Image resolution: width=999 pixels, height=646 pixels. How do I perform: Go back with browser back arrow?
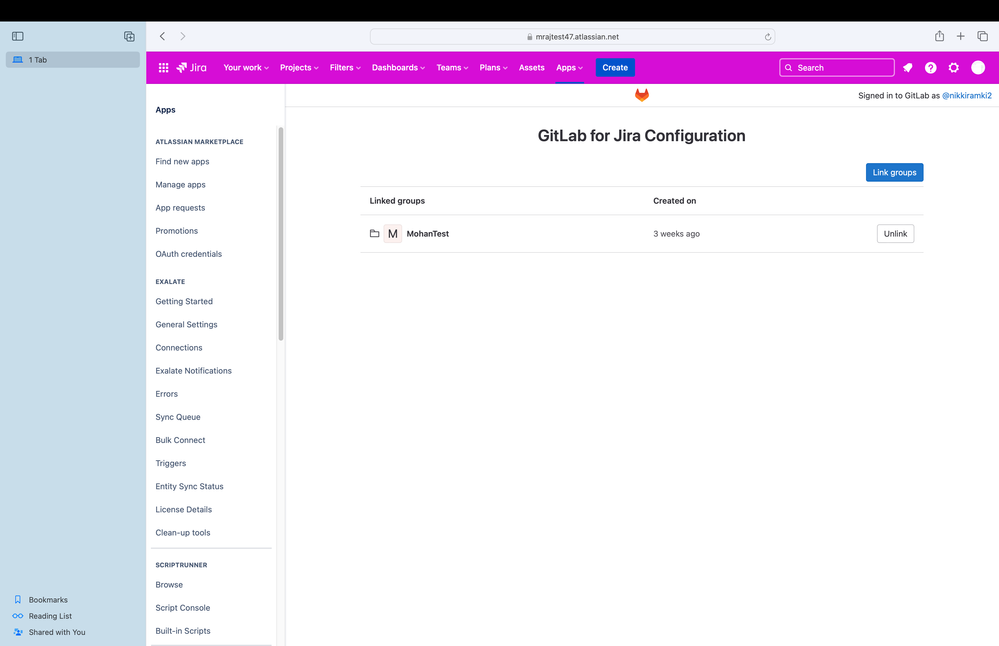[x=162, y=36]
